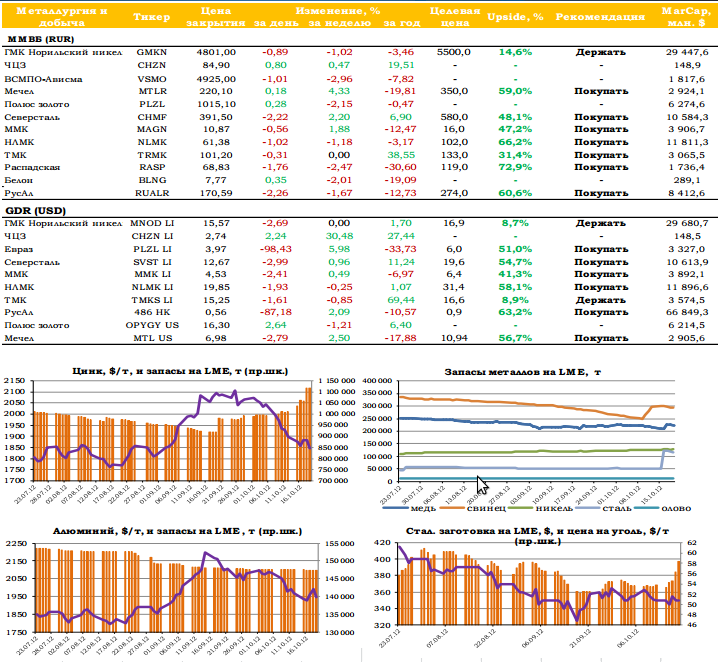Click 'Покупать' in the MTLR row
The height and width of the screenshot is (666, 718).
(601, 91)
